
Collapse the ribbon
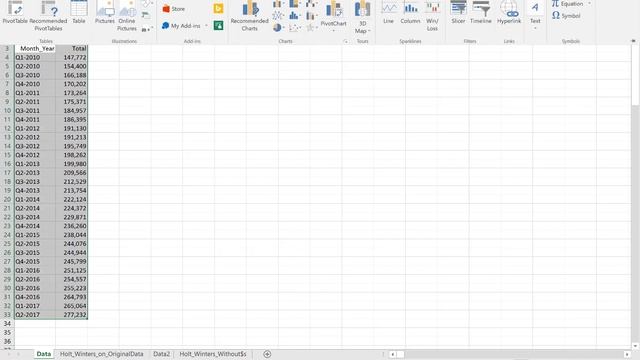tap(633, 41)
